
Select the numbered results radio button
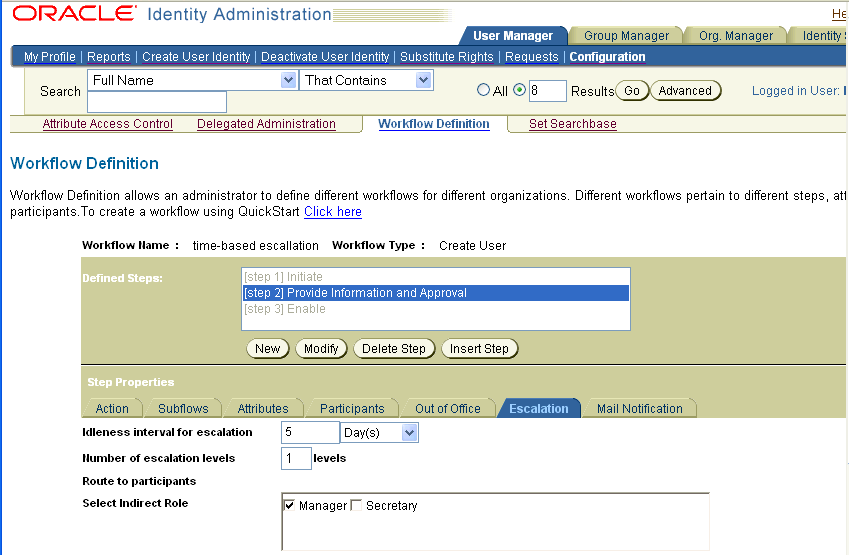click(x=519, y=90)
